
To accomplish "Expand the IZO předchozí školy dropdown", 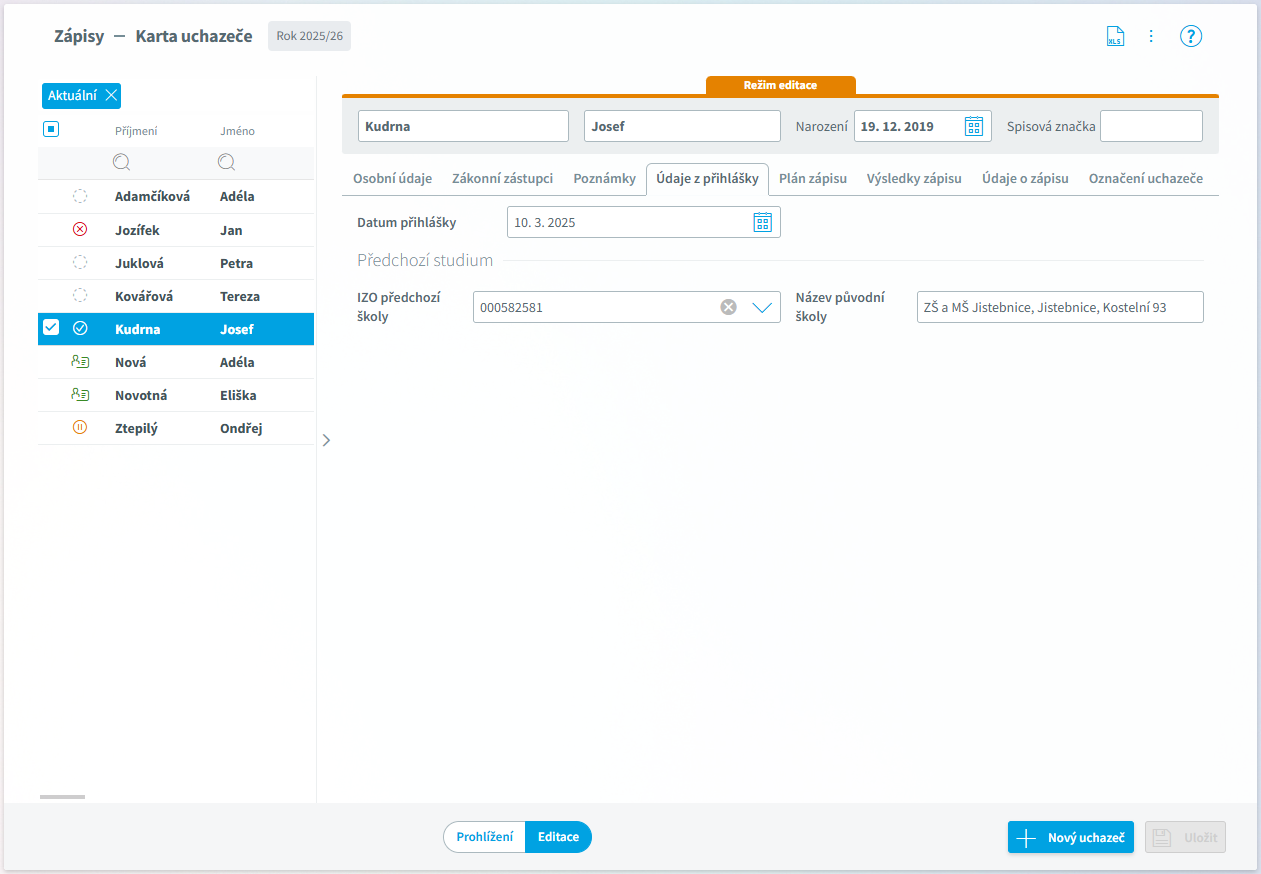I will pyautogui.click(x=762, y=307).
